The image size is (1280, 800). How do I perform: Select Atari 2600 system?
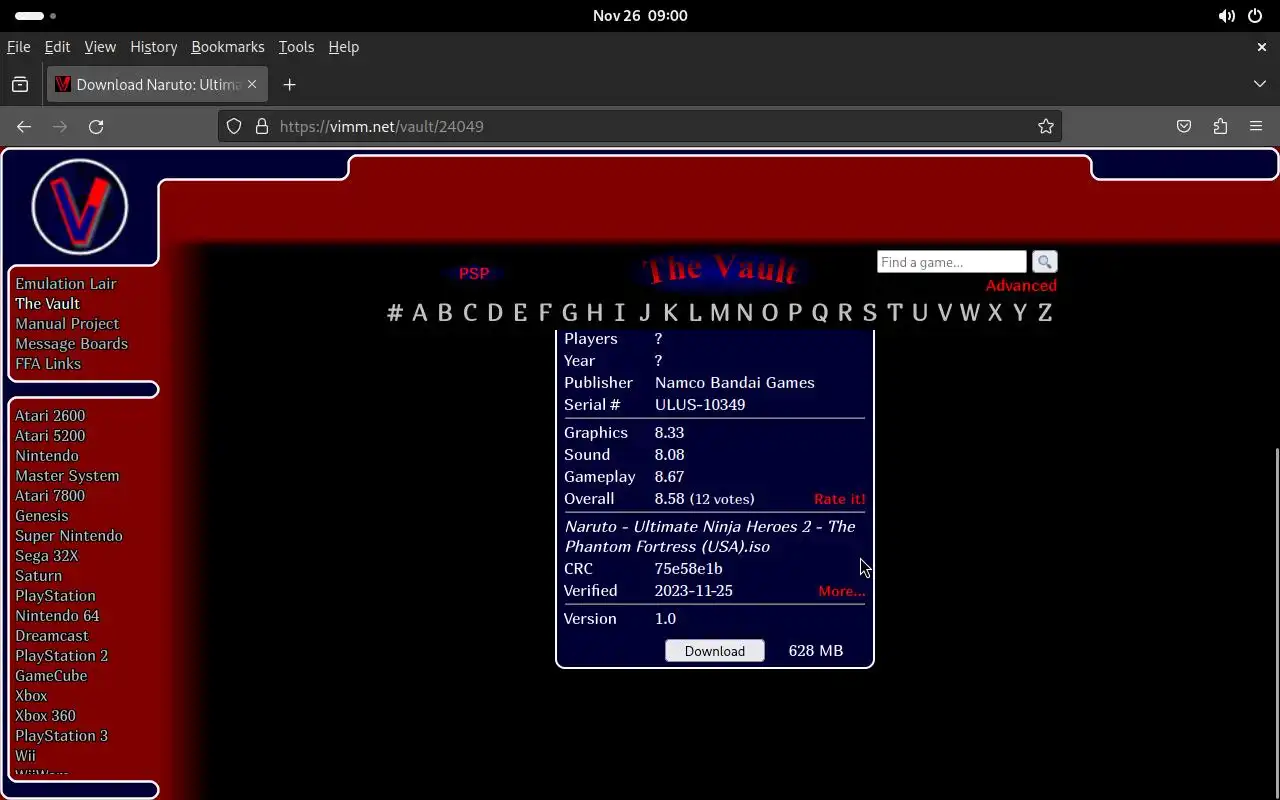tap(50, 416)
